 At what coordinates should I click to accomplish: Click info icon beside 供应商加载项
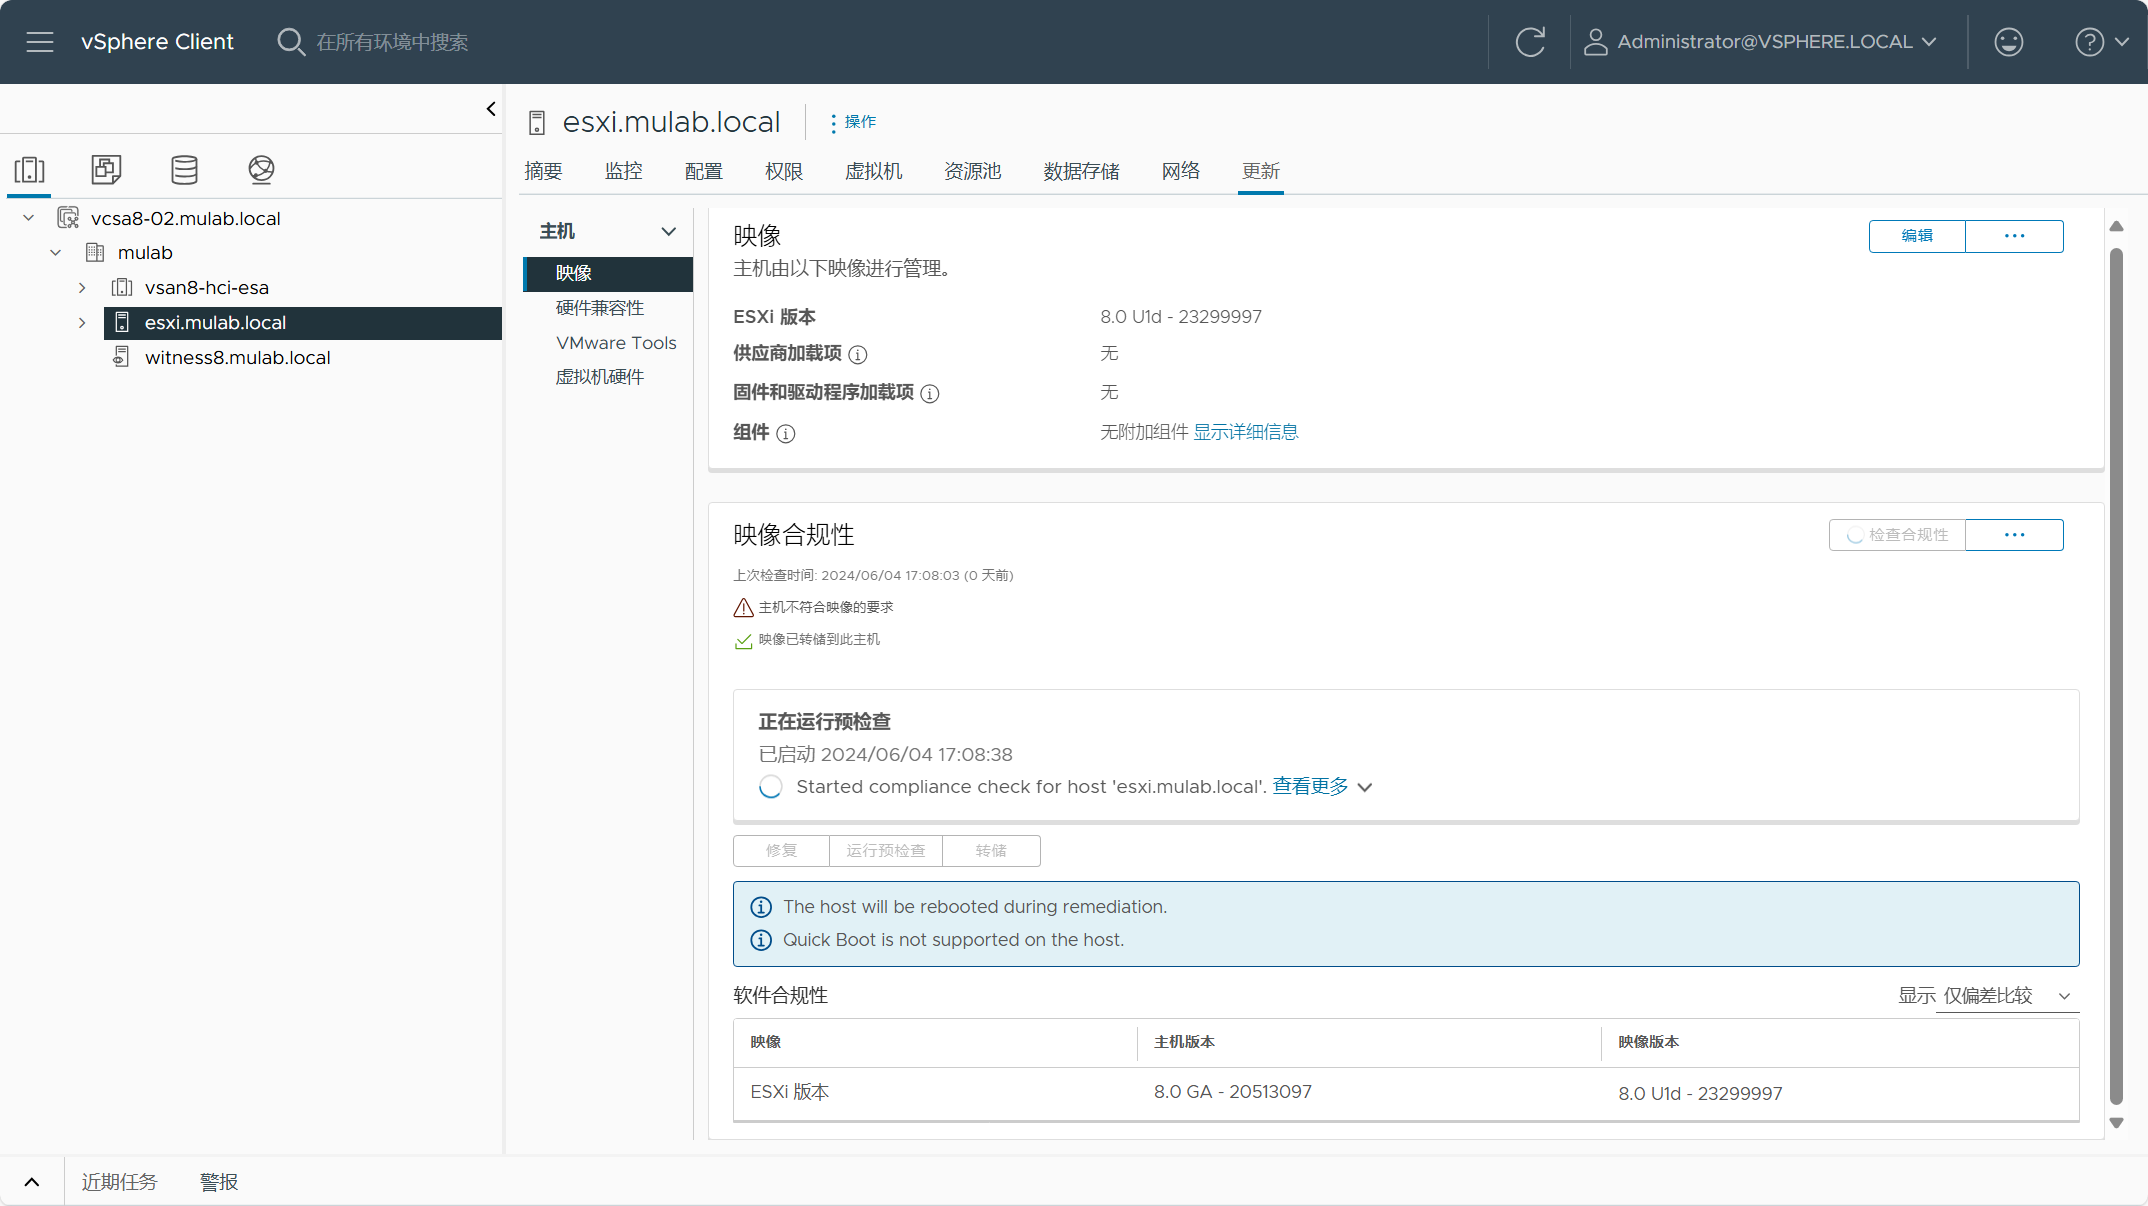click(858, 354)
